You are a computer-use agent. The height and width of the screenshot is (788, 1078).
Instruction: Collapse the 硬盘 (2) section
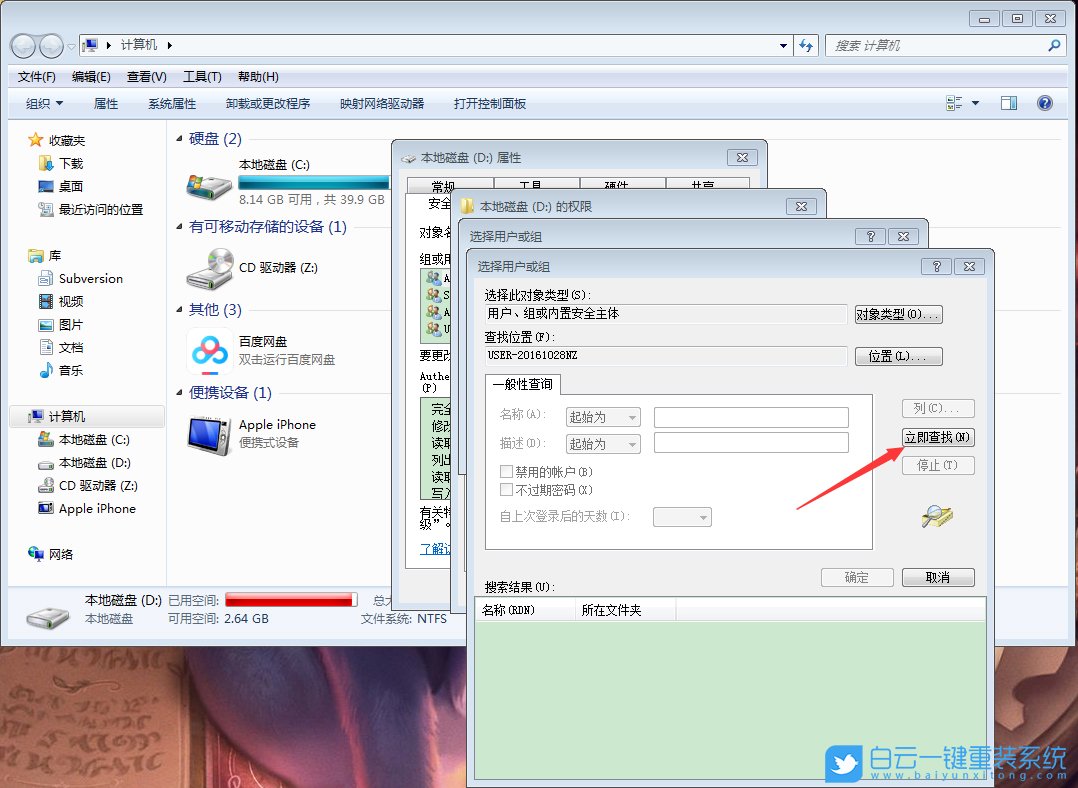tap(177, 139)
